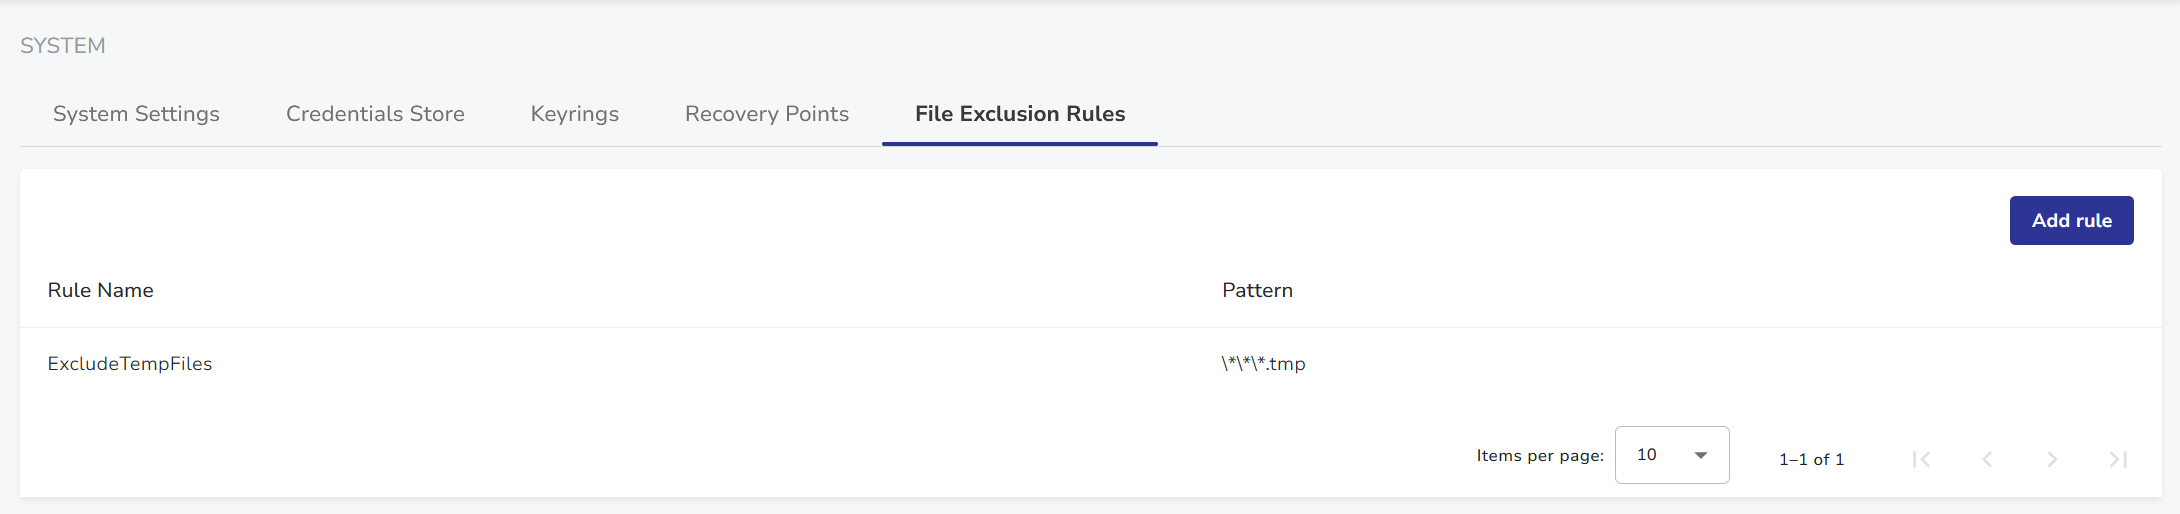
Task: Switch to the System Settings tab
Action: click(136, 114)
